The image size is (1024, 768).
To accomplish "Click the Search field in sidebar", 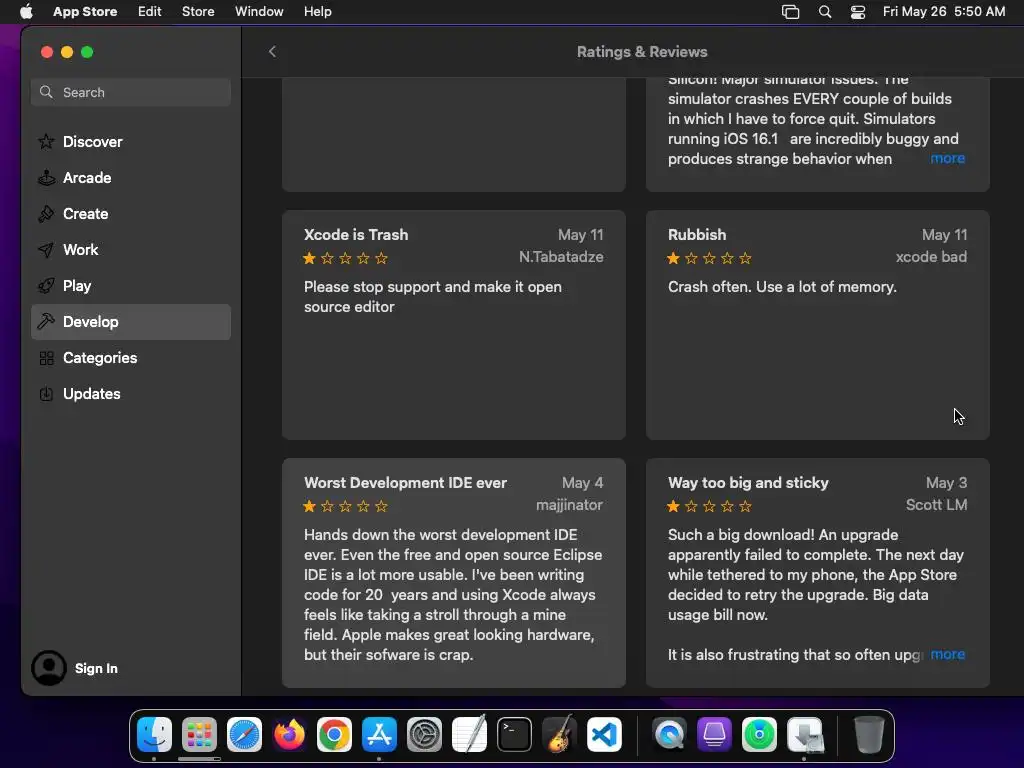I will click(x=131, y=92).
